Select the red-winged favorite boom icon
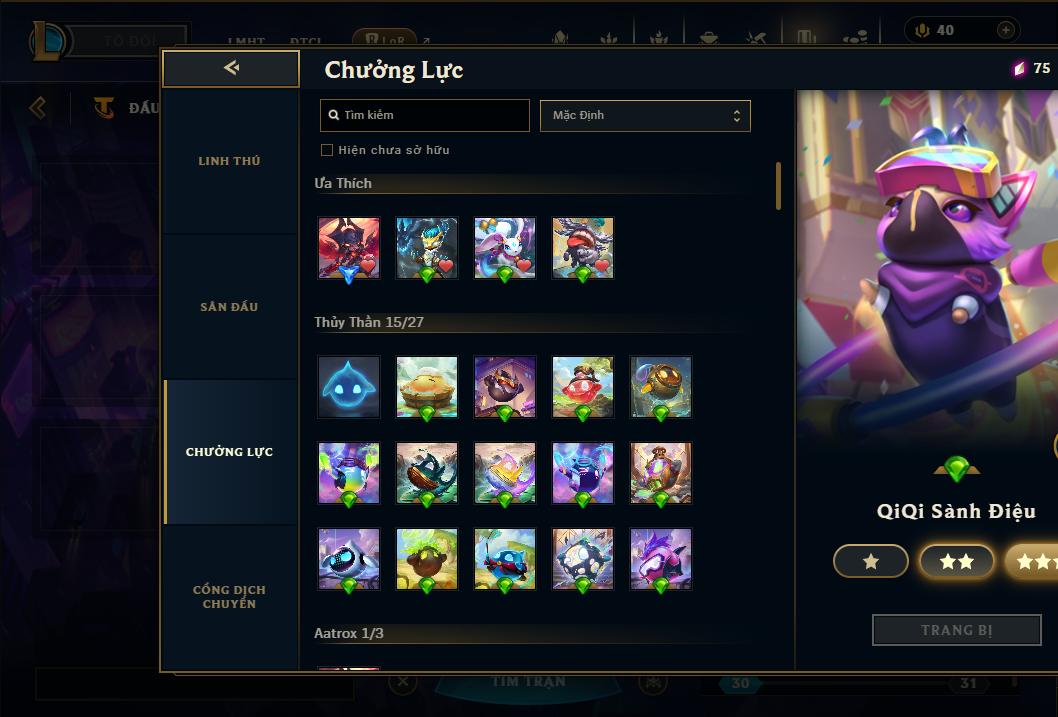Screen dimensions: 1058x717 click(349, 248)
